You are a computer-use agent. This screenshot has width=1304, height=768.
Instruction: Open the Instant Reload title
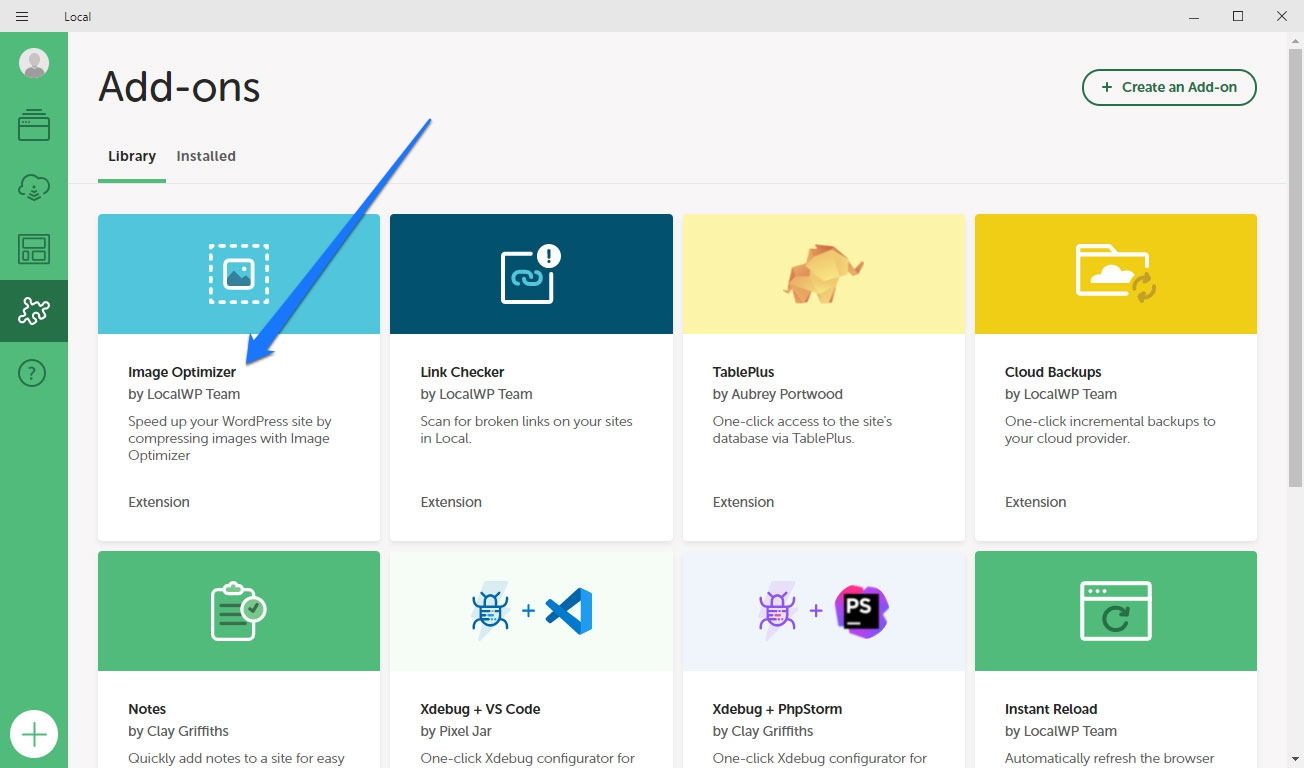click(x=1051, y=709)
